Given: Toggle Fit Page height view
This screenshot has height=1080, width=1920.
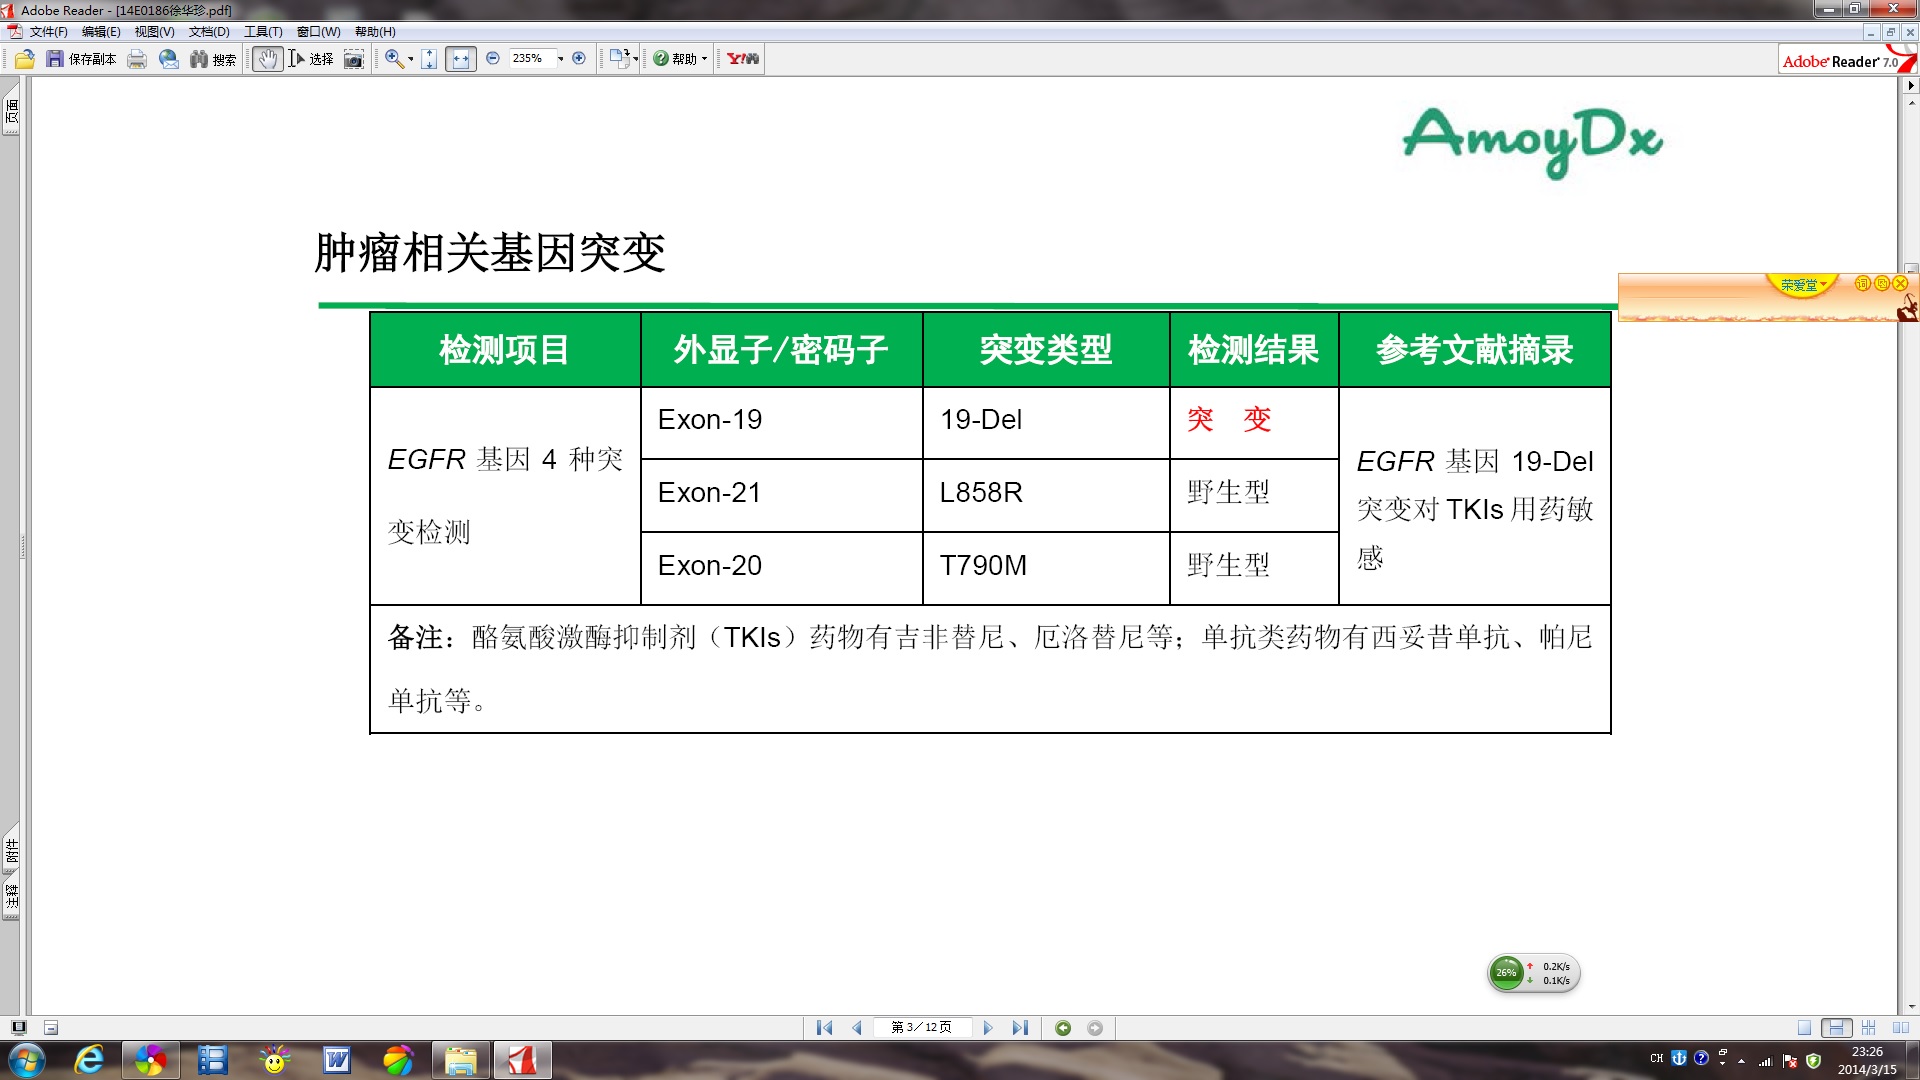Looking at the screenshot, I should coord(429,59).
